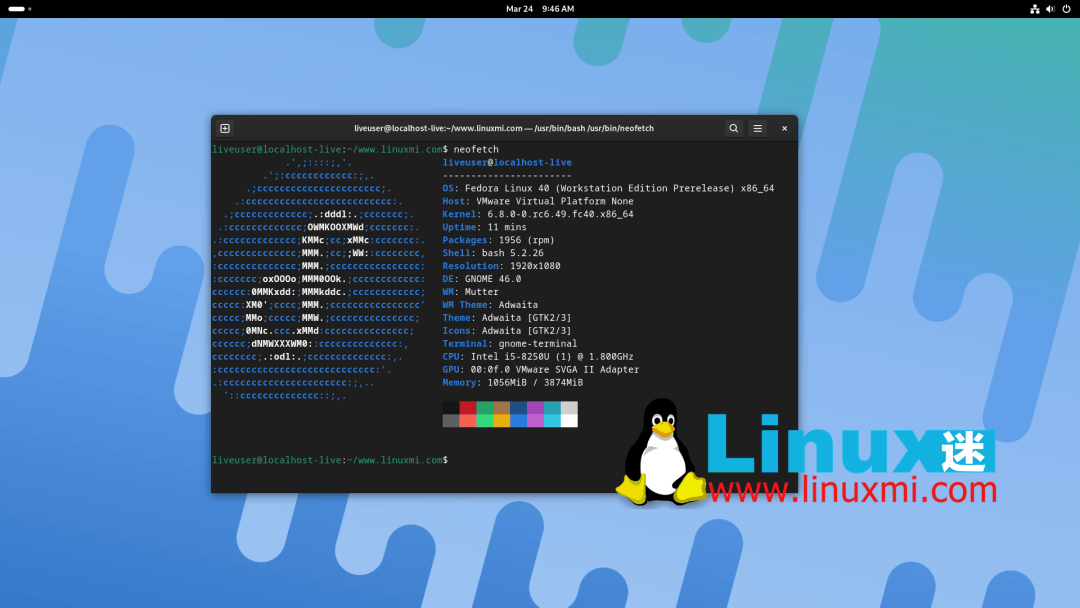
Task: Open a new terminal tab with the plus icon
Action: (x=224, y=128)
